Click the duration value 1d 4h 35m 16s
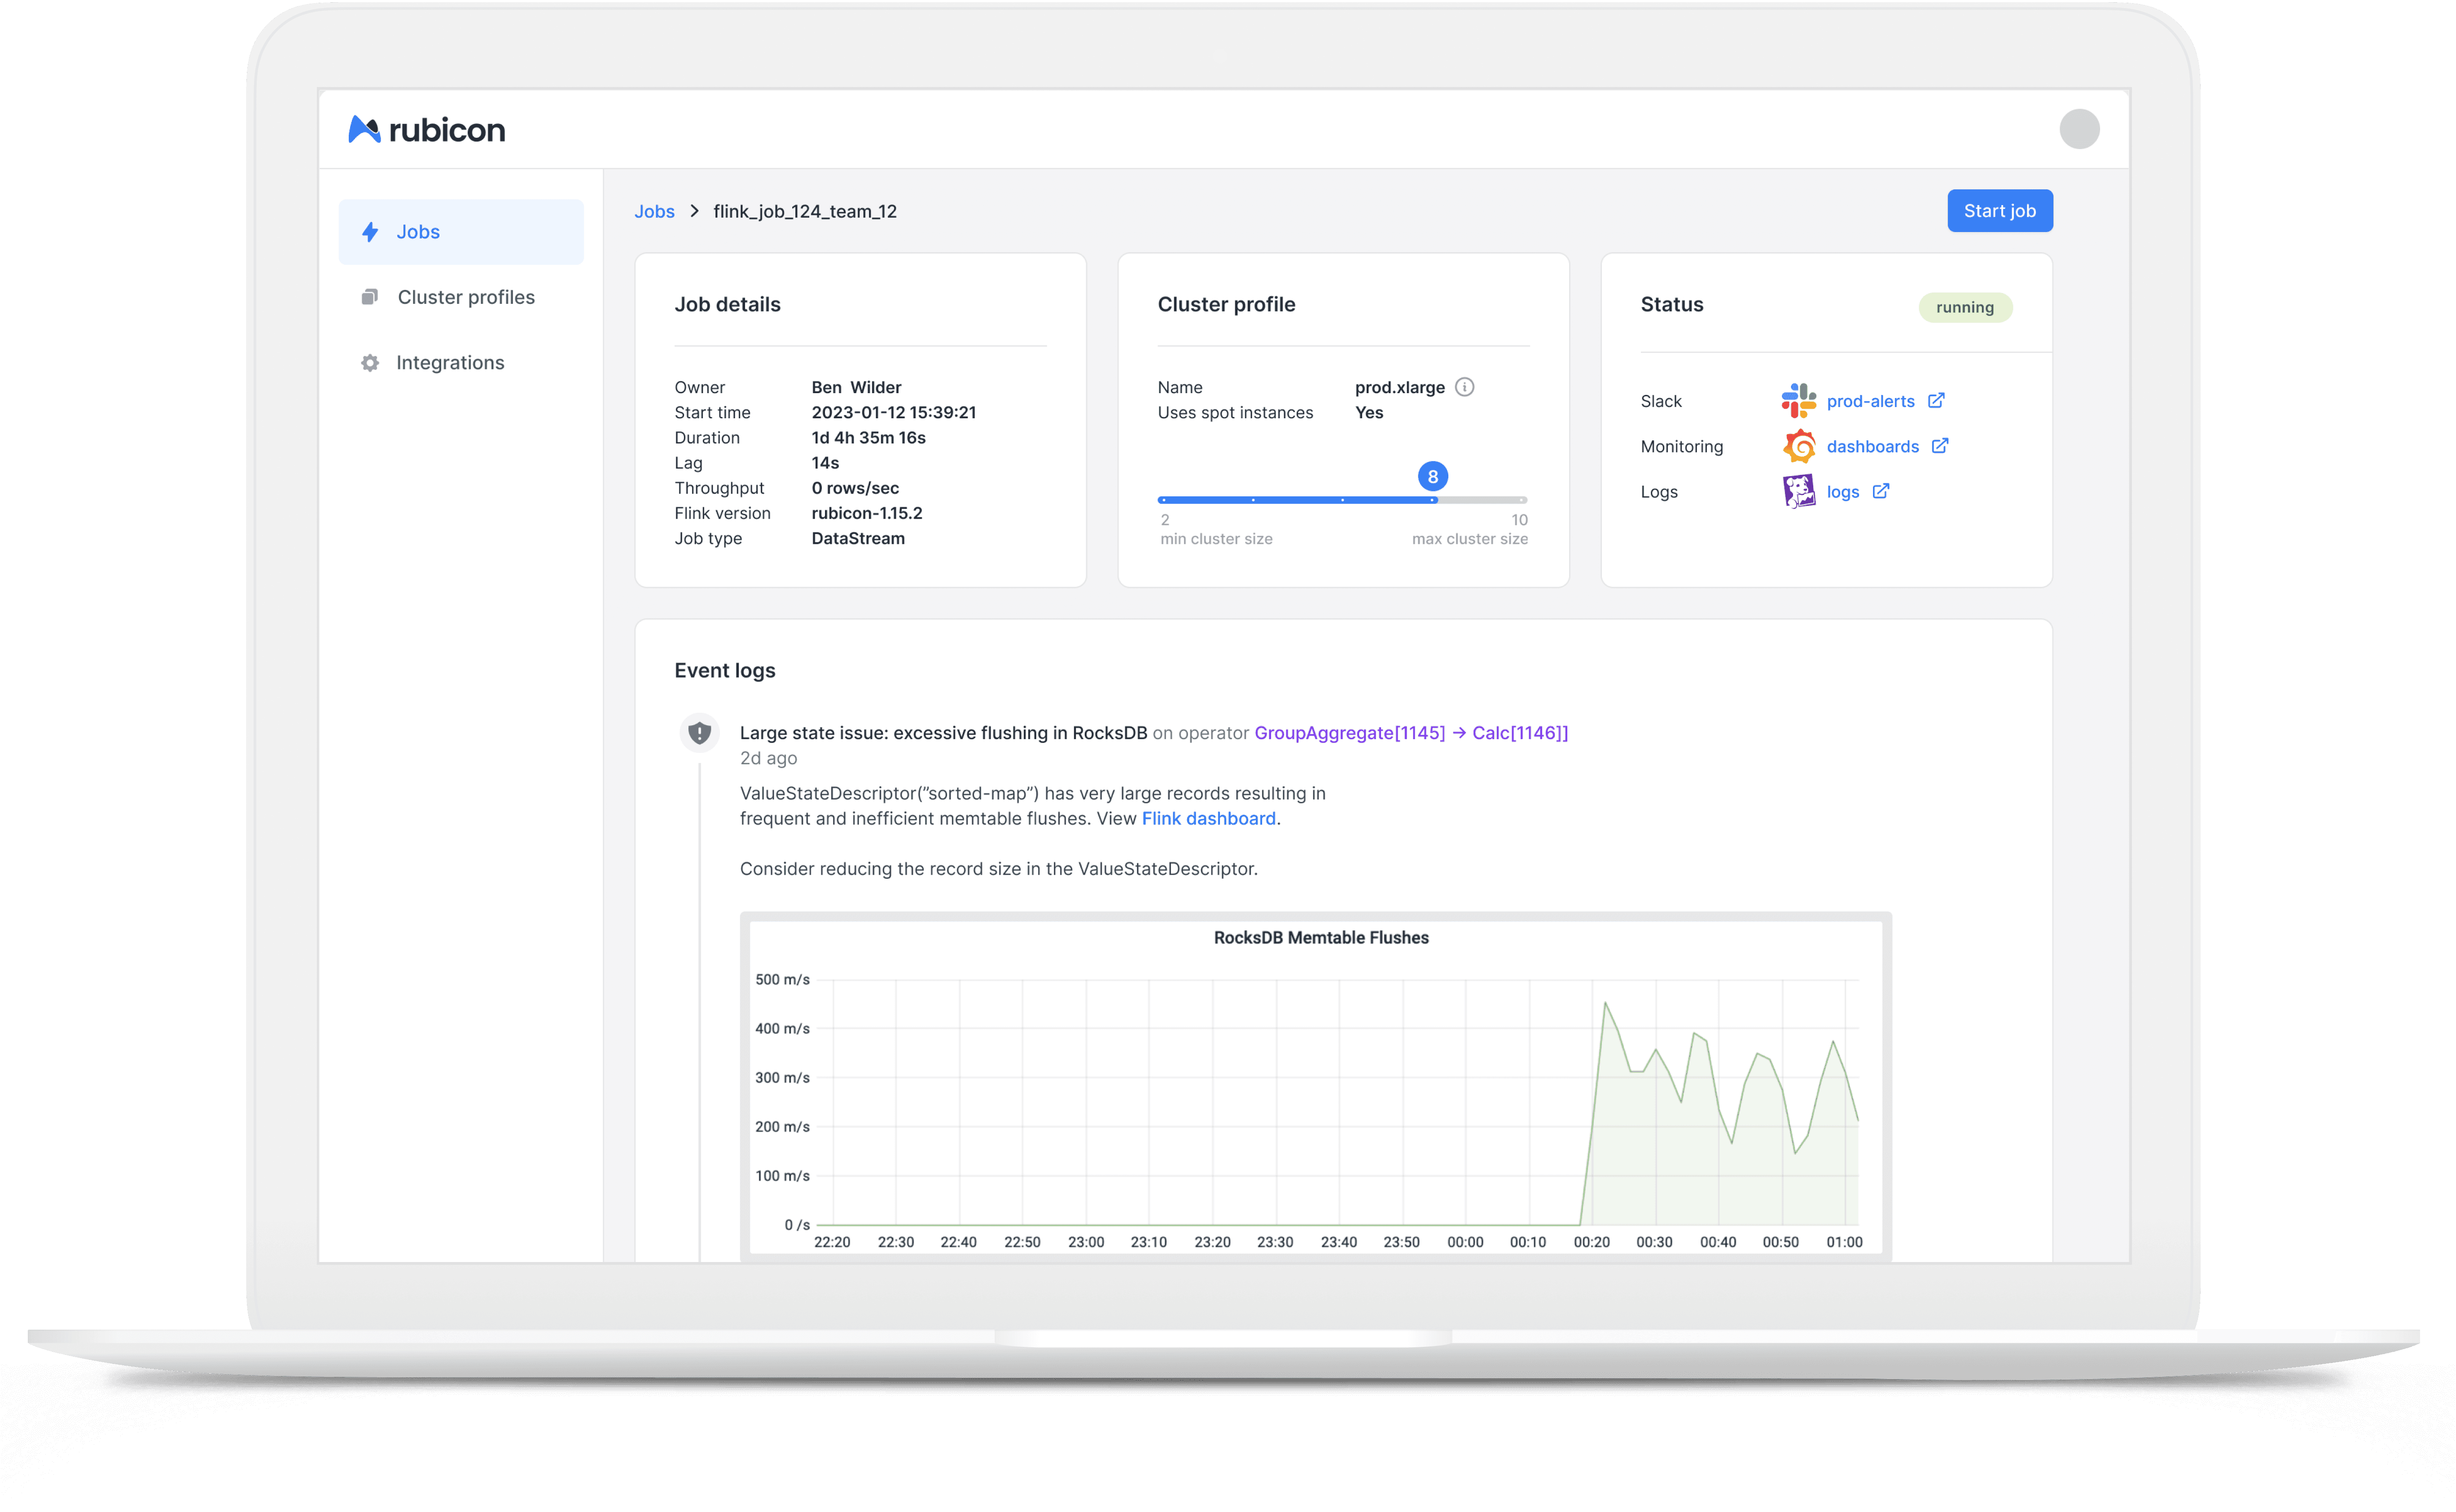 pos(868,437)
